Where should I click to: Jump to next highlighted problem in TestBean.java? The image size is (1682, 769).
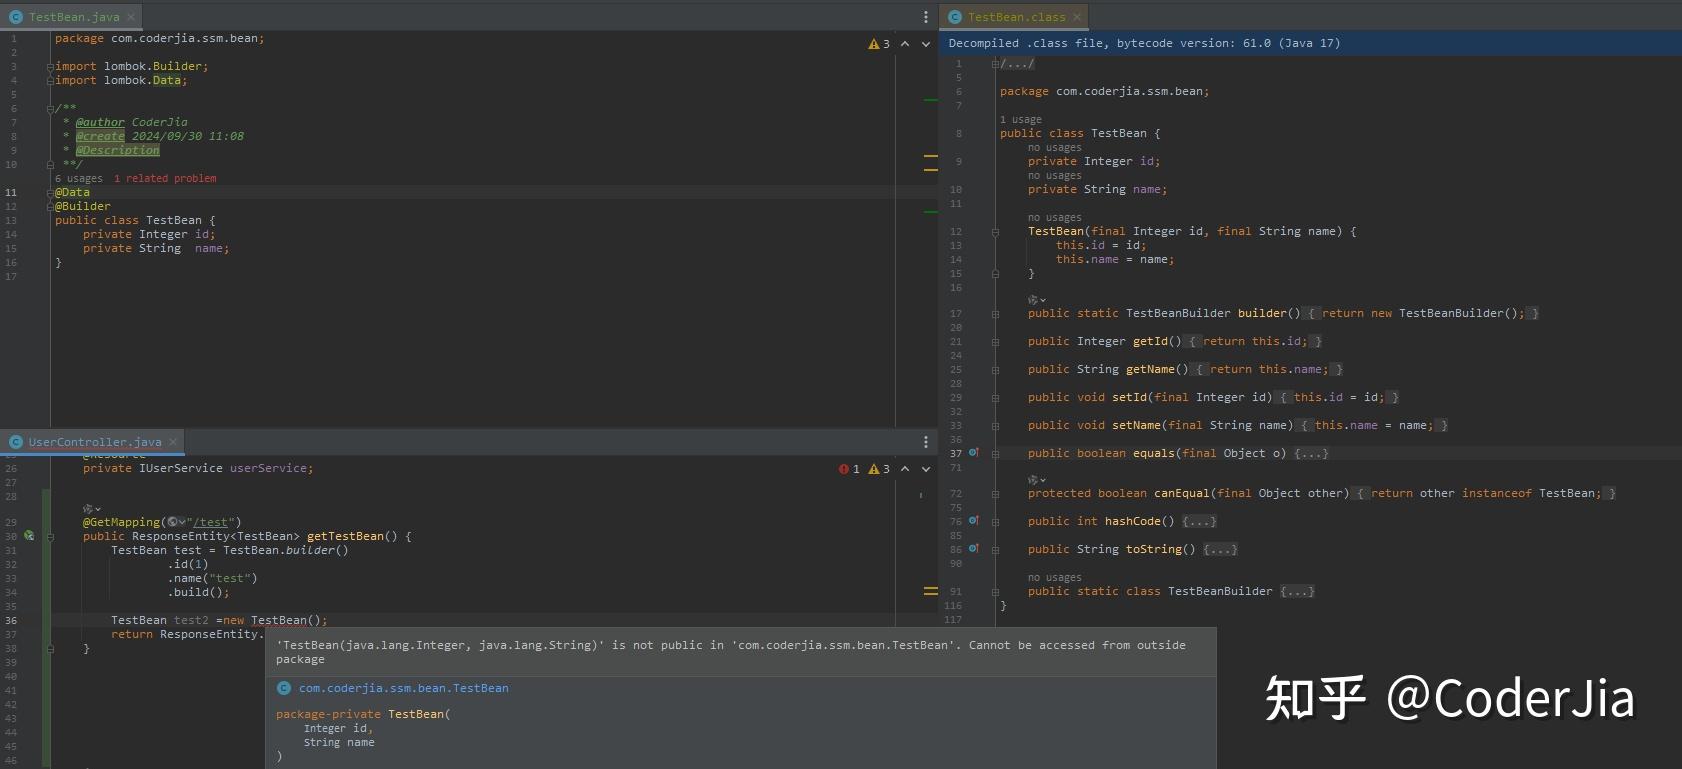coord(926,44)
